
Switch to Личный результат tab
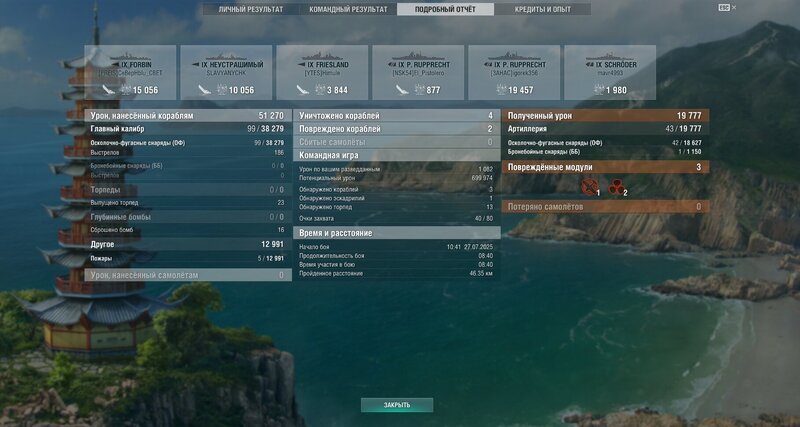[x=251, y=9]
